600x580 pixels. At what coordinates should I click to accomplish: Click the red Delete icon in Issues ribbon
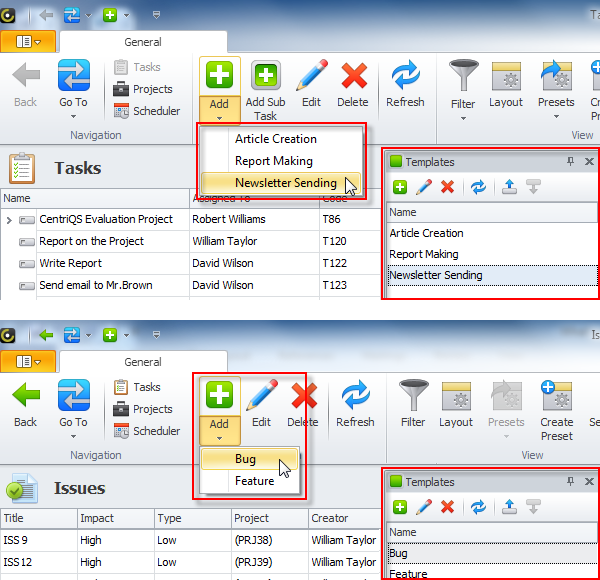click(303, 397)
